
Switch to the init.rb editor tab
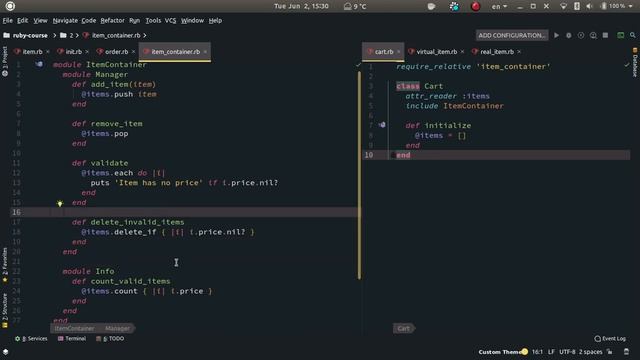click(x=73, y=52)
